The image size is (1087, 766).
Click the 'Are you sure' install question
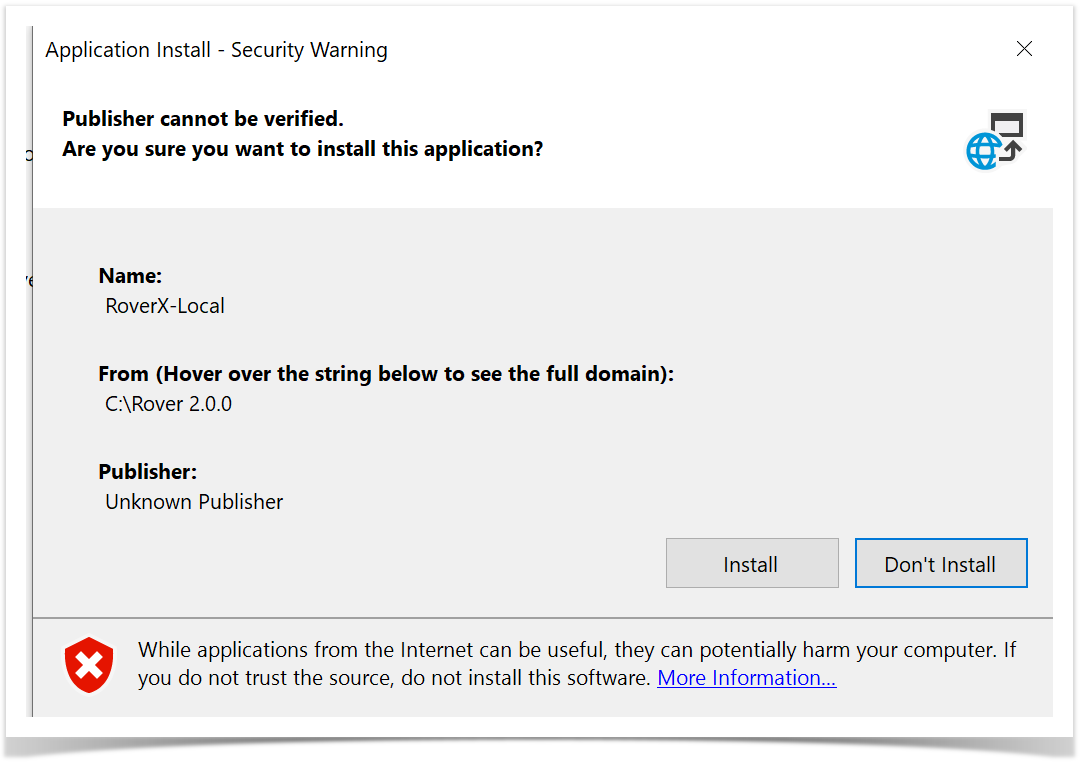pos(303,149)
